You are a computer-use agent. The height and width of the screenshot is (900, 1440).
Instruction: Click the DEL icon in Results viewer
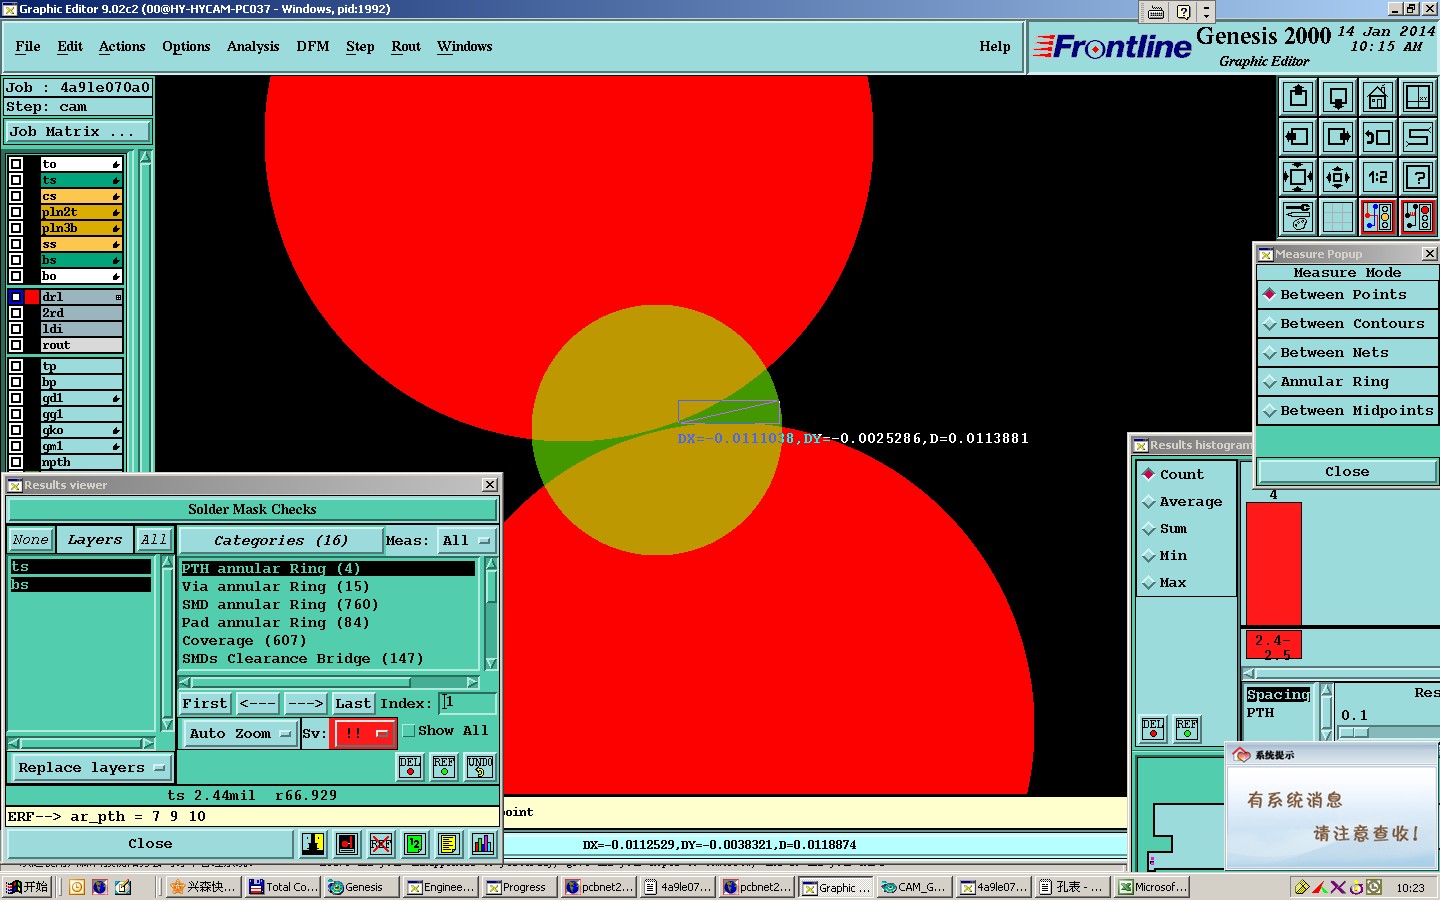coord(410,767)
